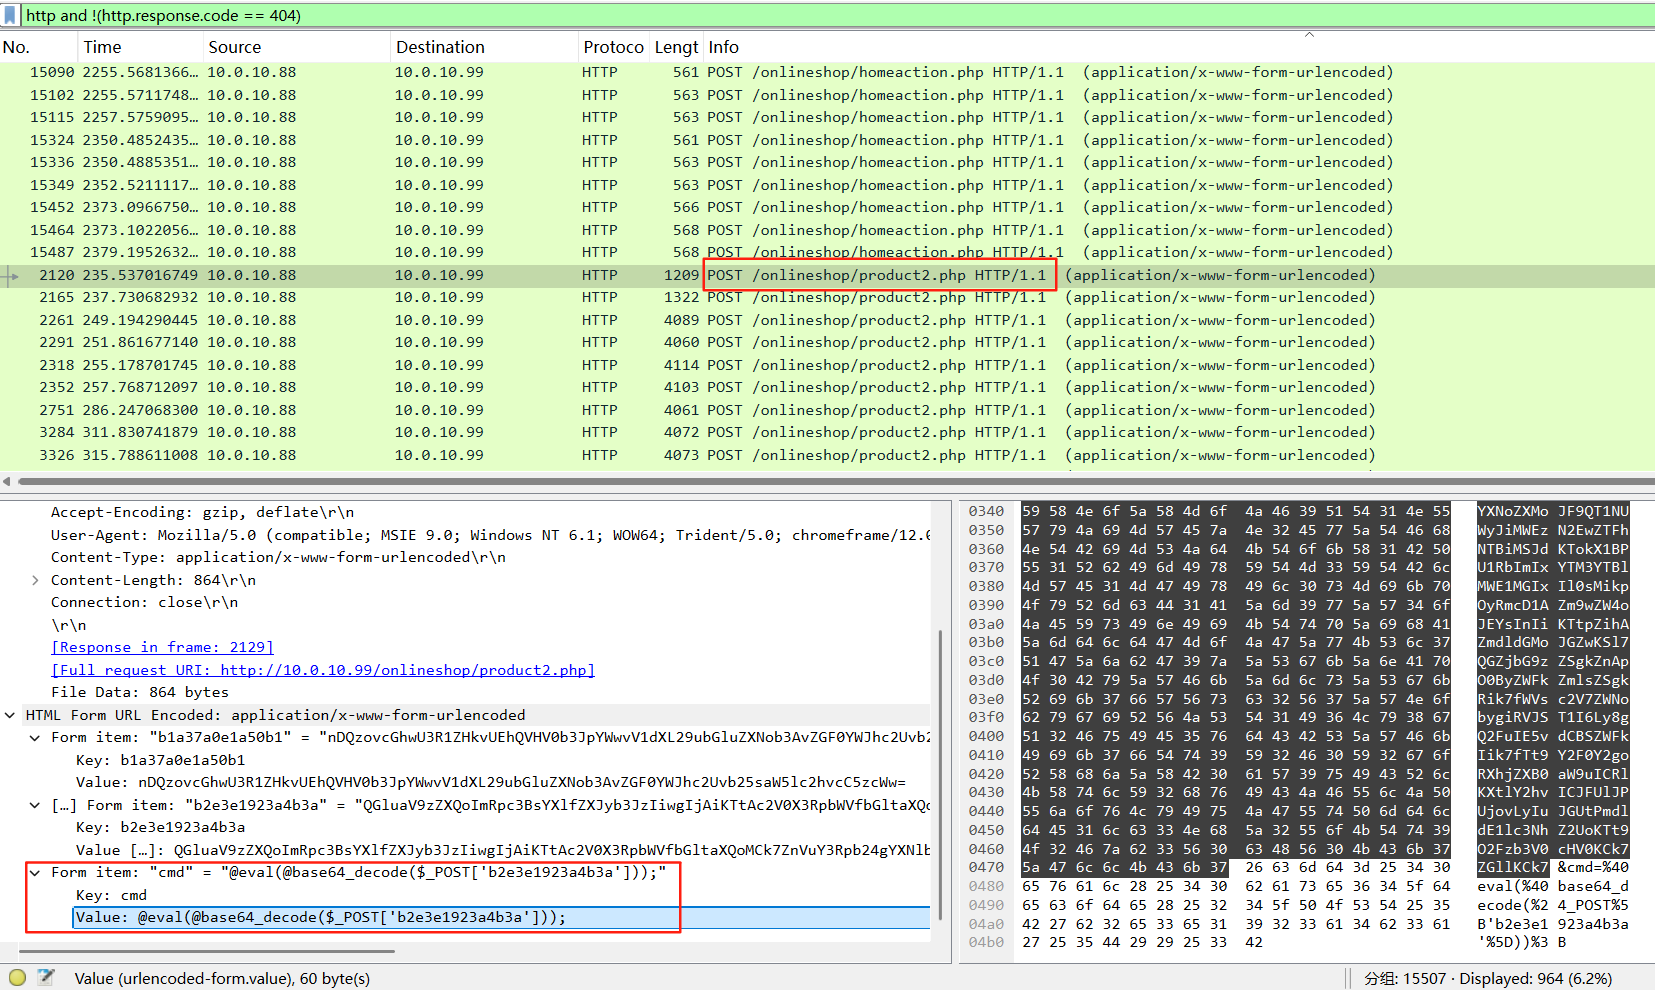Select packet number 15324 row
The width and height of the screenshot is (1655, 990).
point(827,140)
